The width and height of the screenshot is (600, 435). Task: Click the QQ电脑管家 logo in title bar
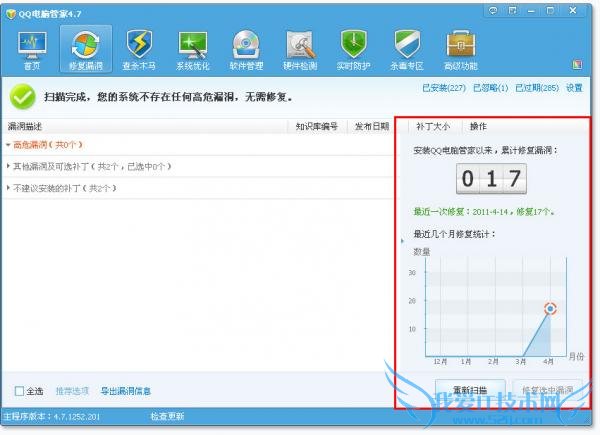11,14
